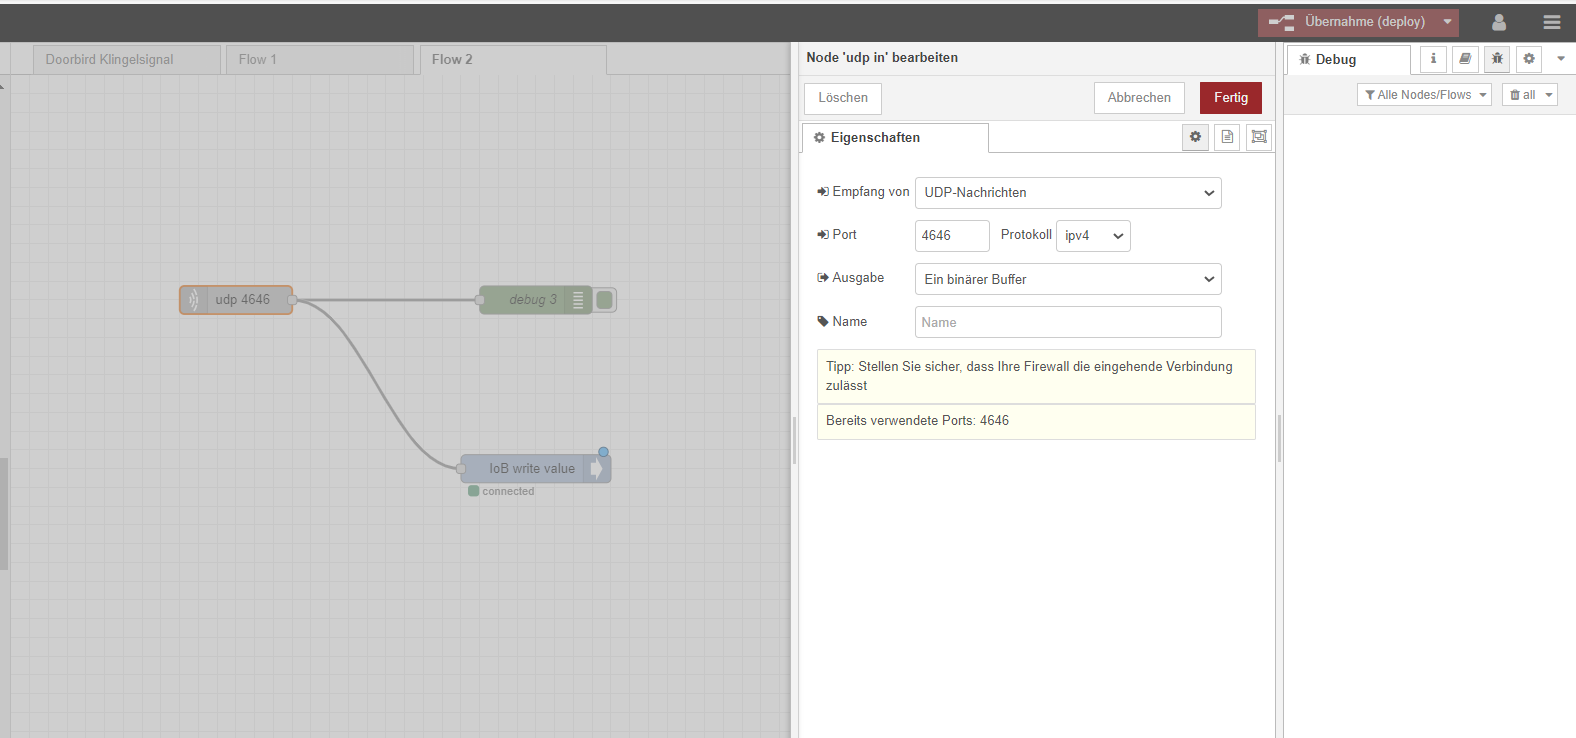Click the Fertig button

tap(1231, 98)
